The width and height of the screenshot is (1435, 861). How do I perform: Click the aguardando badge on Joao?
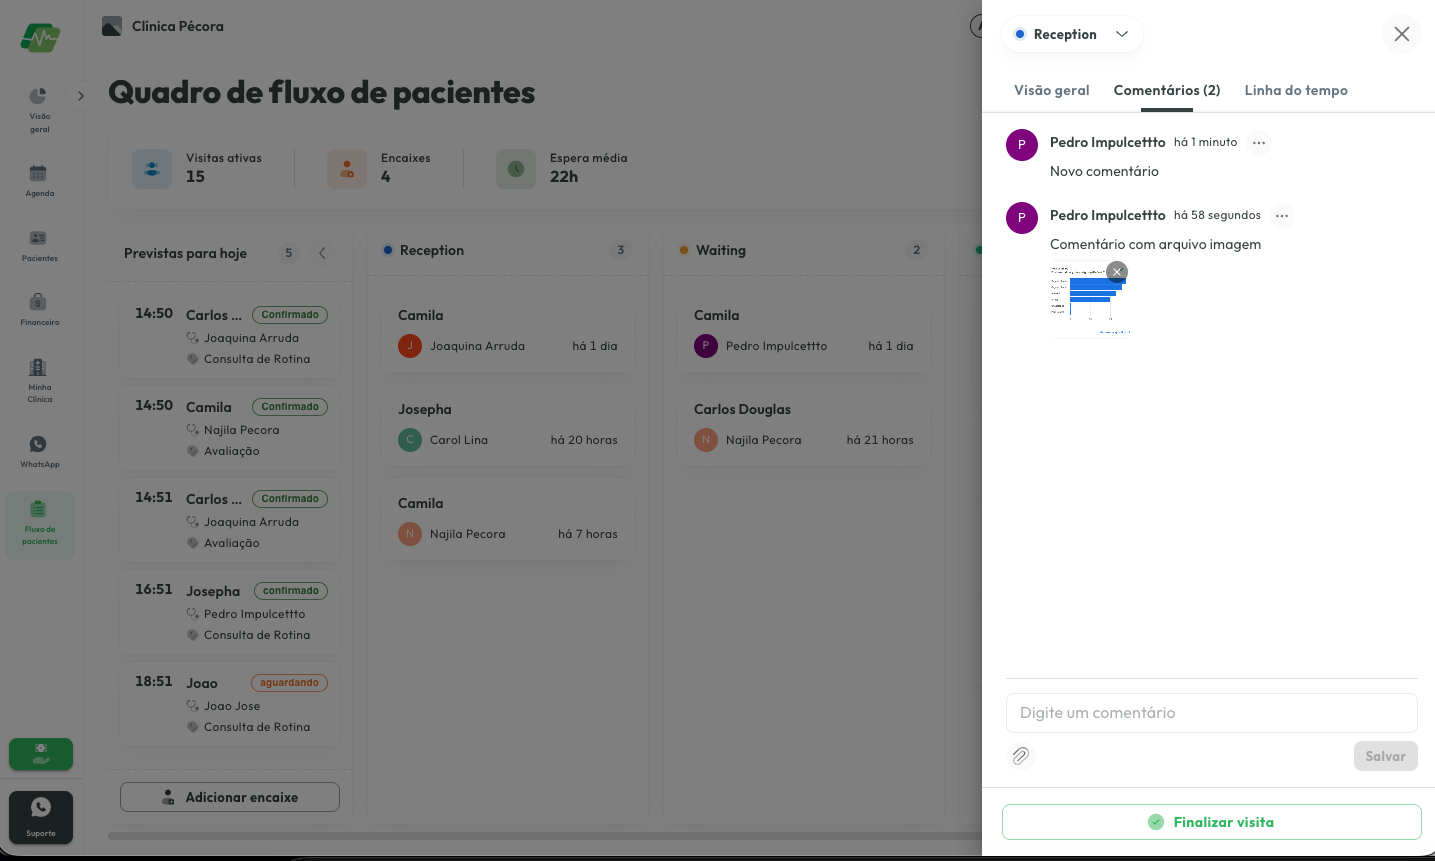pos(289,683)
